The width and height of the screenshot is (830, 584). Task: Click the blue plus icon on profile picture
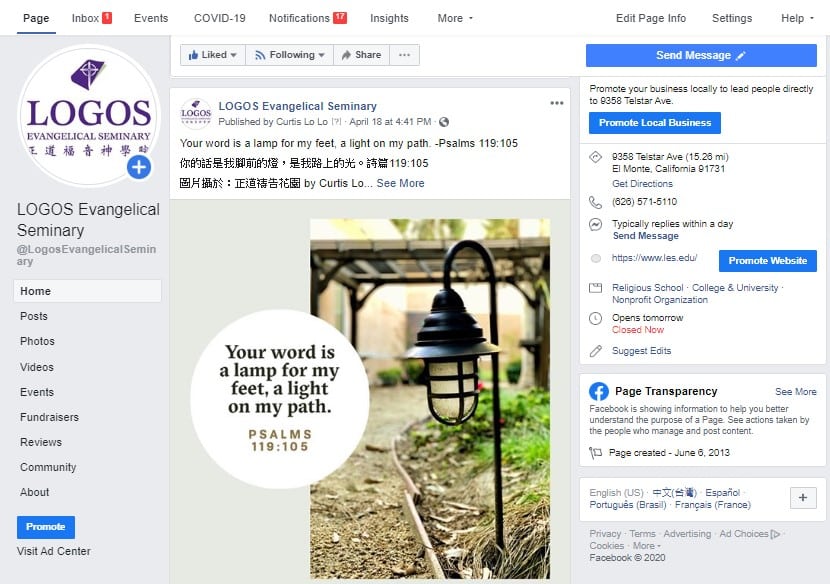(x=139, y=167)
